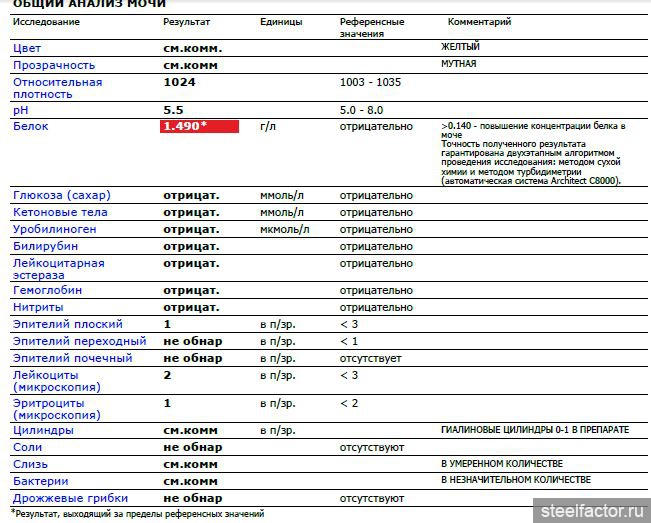Click the protein concentration comment text

point(533,153)
